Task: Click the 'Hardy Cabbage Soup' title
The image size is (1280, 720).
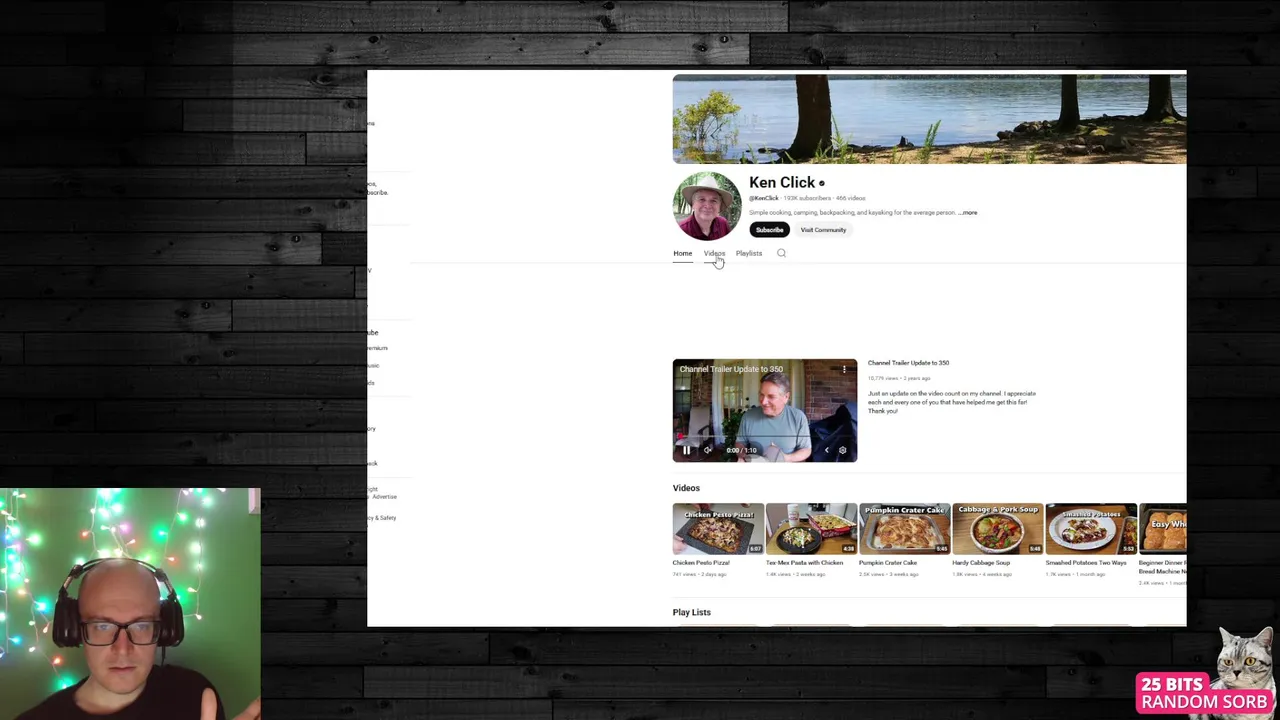Action: pyautogui.click(x=981, y=563)
